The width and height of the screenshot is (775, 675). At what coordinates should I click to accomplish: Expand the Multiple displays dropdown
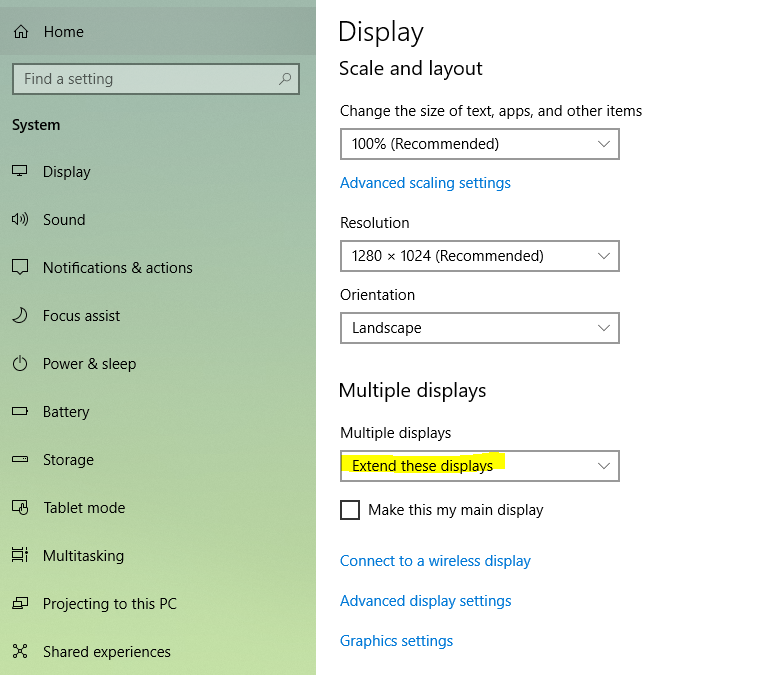[x=479, y=466]
